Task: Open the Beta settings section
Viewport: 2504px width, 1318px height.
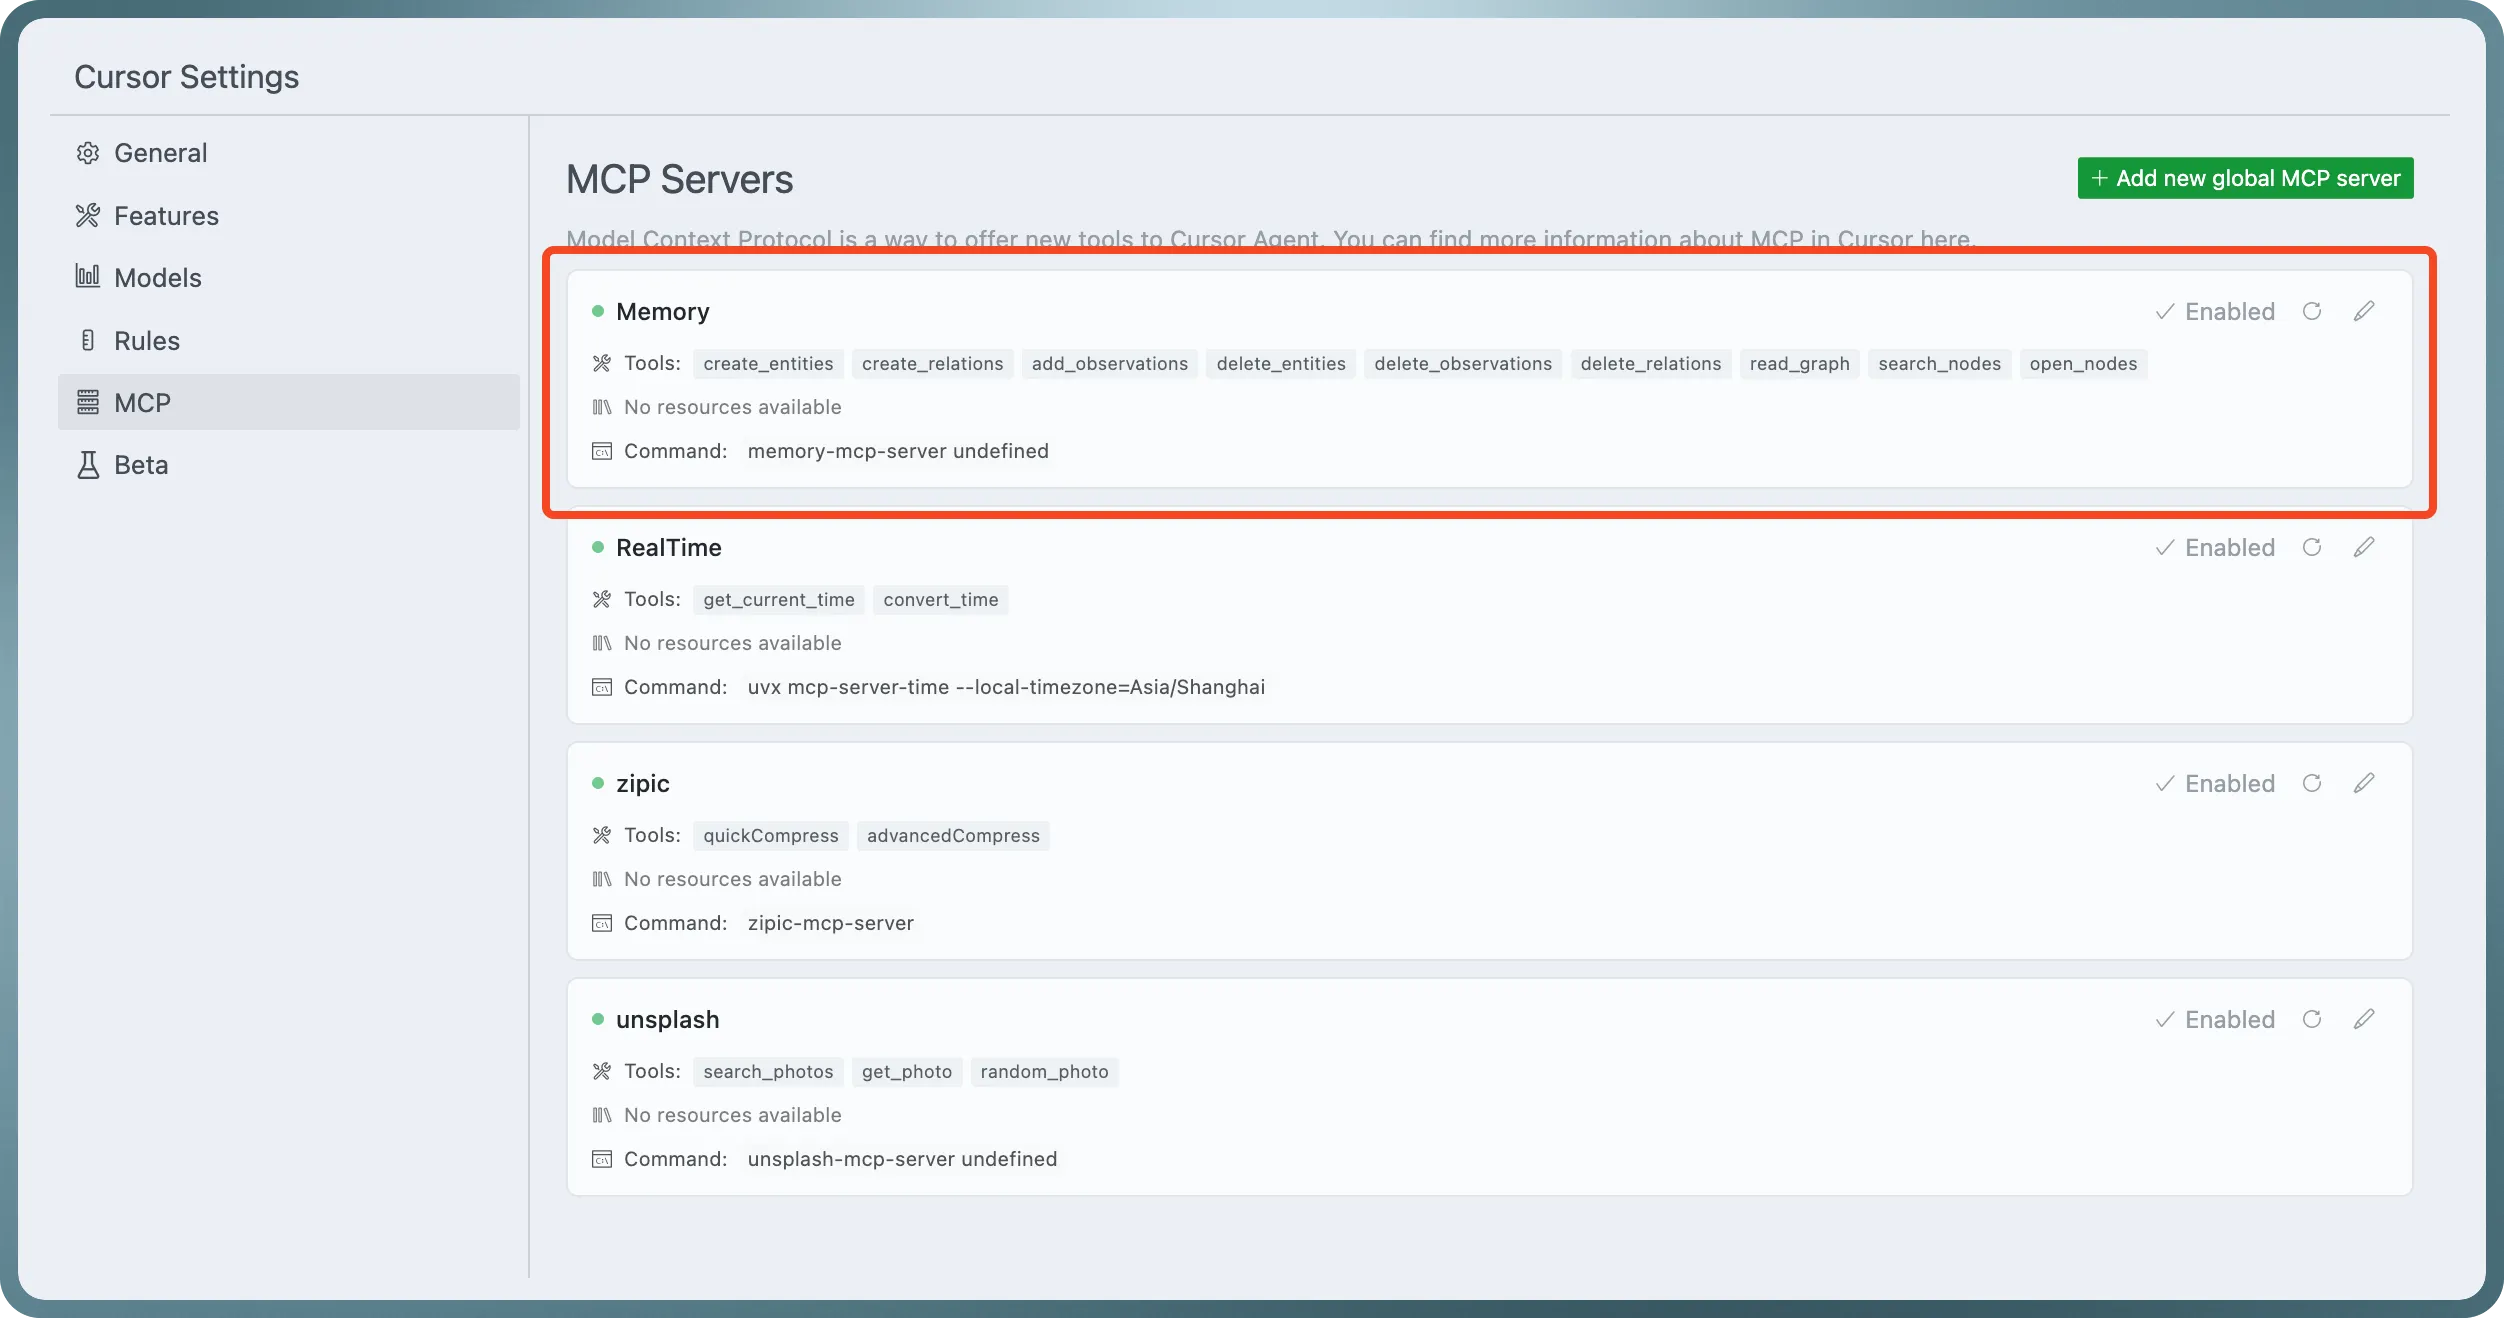Action: 140,465
